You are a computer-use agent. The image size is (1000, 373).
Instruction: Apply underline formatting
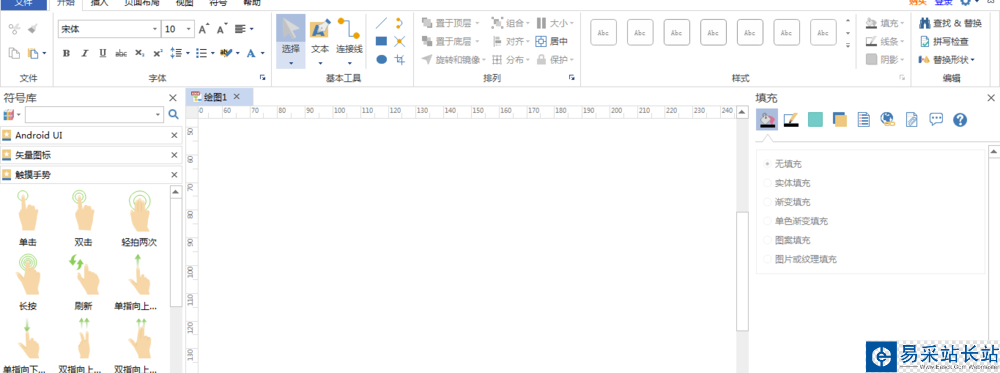point(103,54)
